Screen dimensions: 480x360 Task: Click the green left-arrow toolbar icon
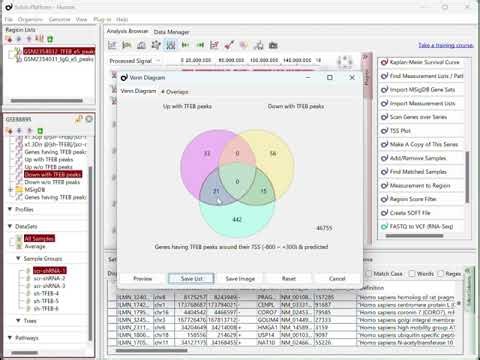pyautogui.click(x=185, y=45)
